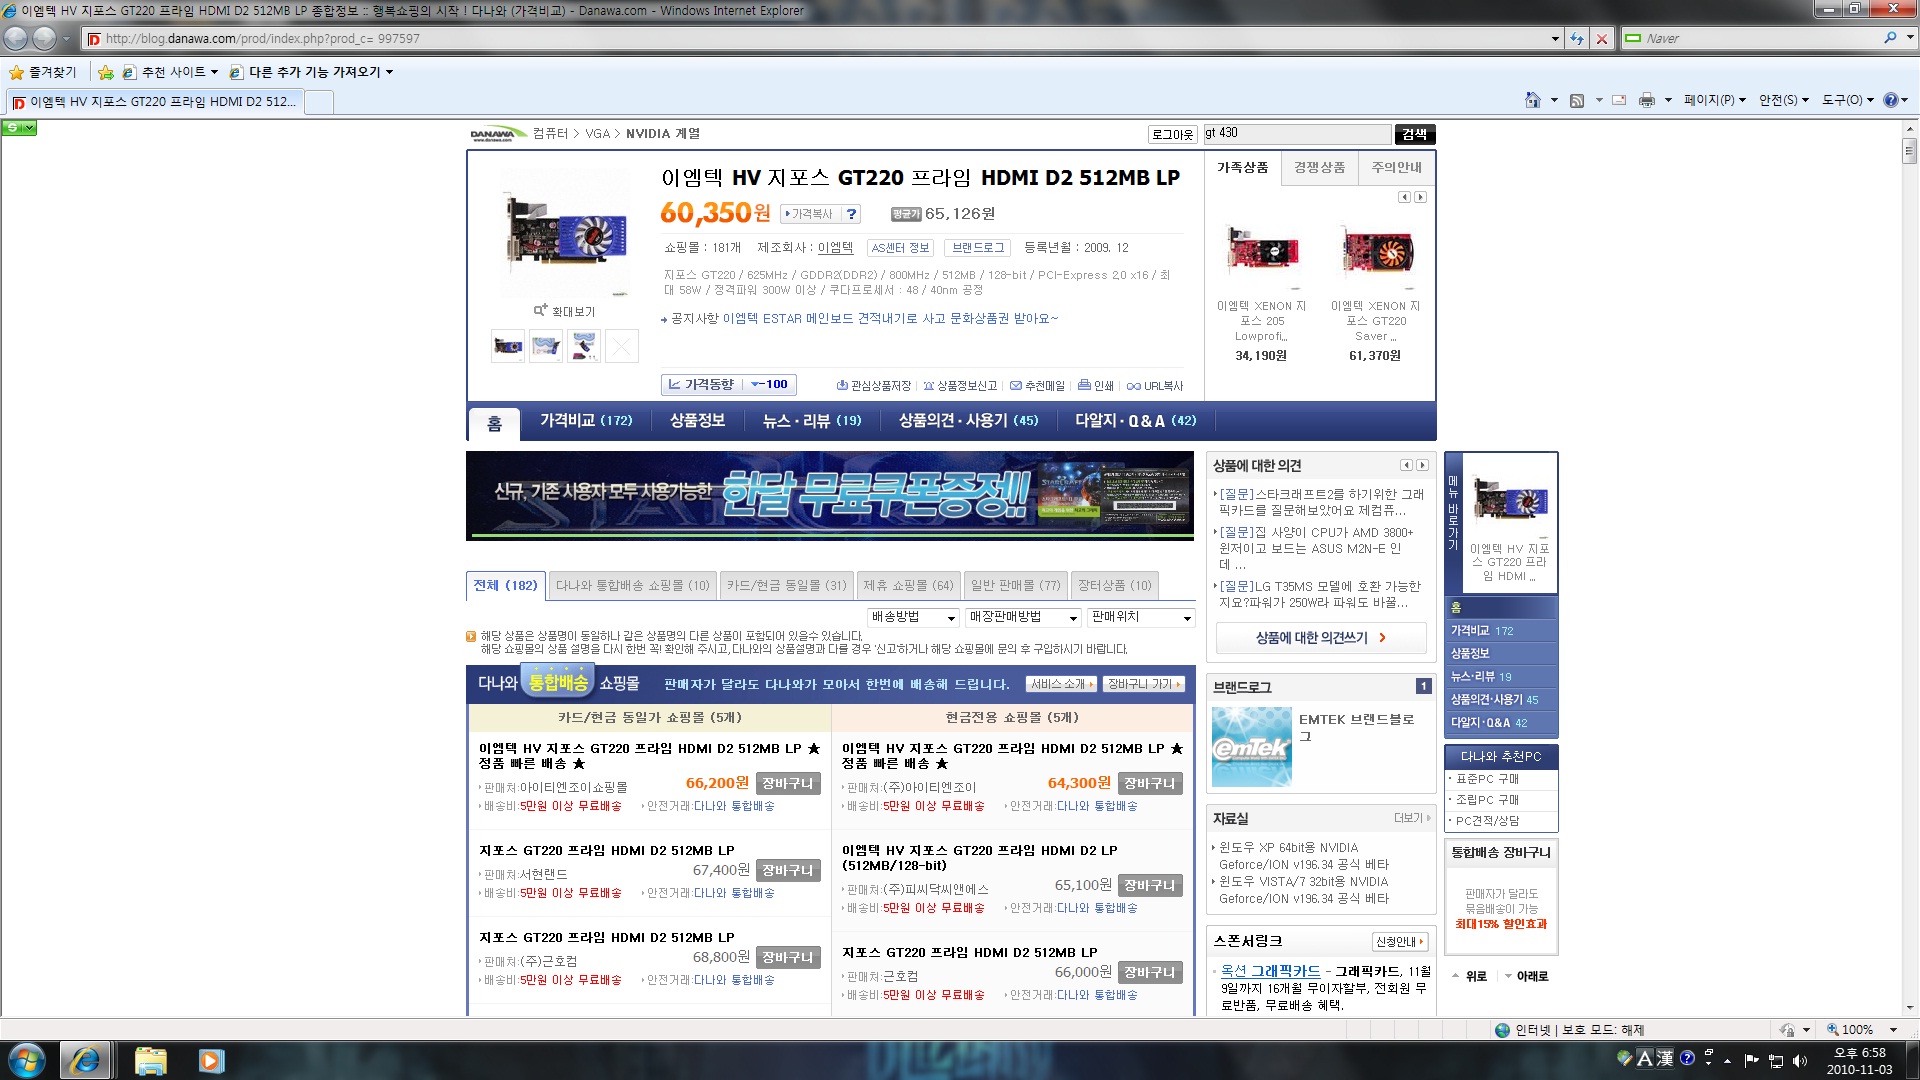Open Windows Explorer folder taskbar icon

click(x=150, y=1060)
